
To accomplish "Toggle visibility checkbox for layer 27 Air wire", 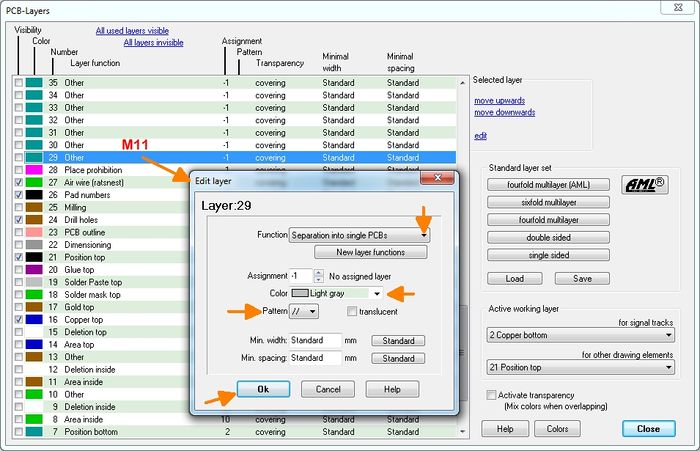I will click(x=20, y=183).
